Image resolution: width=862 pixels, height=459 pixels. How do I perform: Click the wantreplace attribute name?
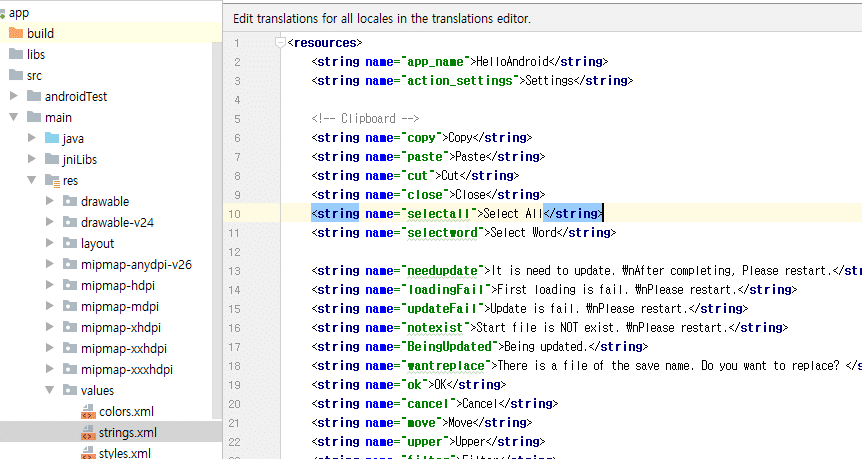tap(445, 366)
